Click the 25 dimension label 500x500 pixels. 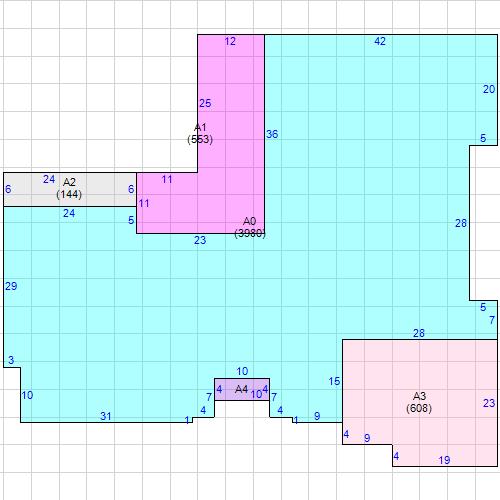click(x=205, y=103)
